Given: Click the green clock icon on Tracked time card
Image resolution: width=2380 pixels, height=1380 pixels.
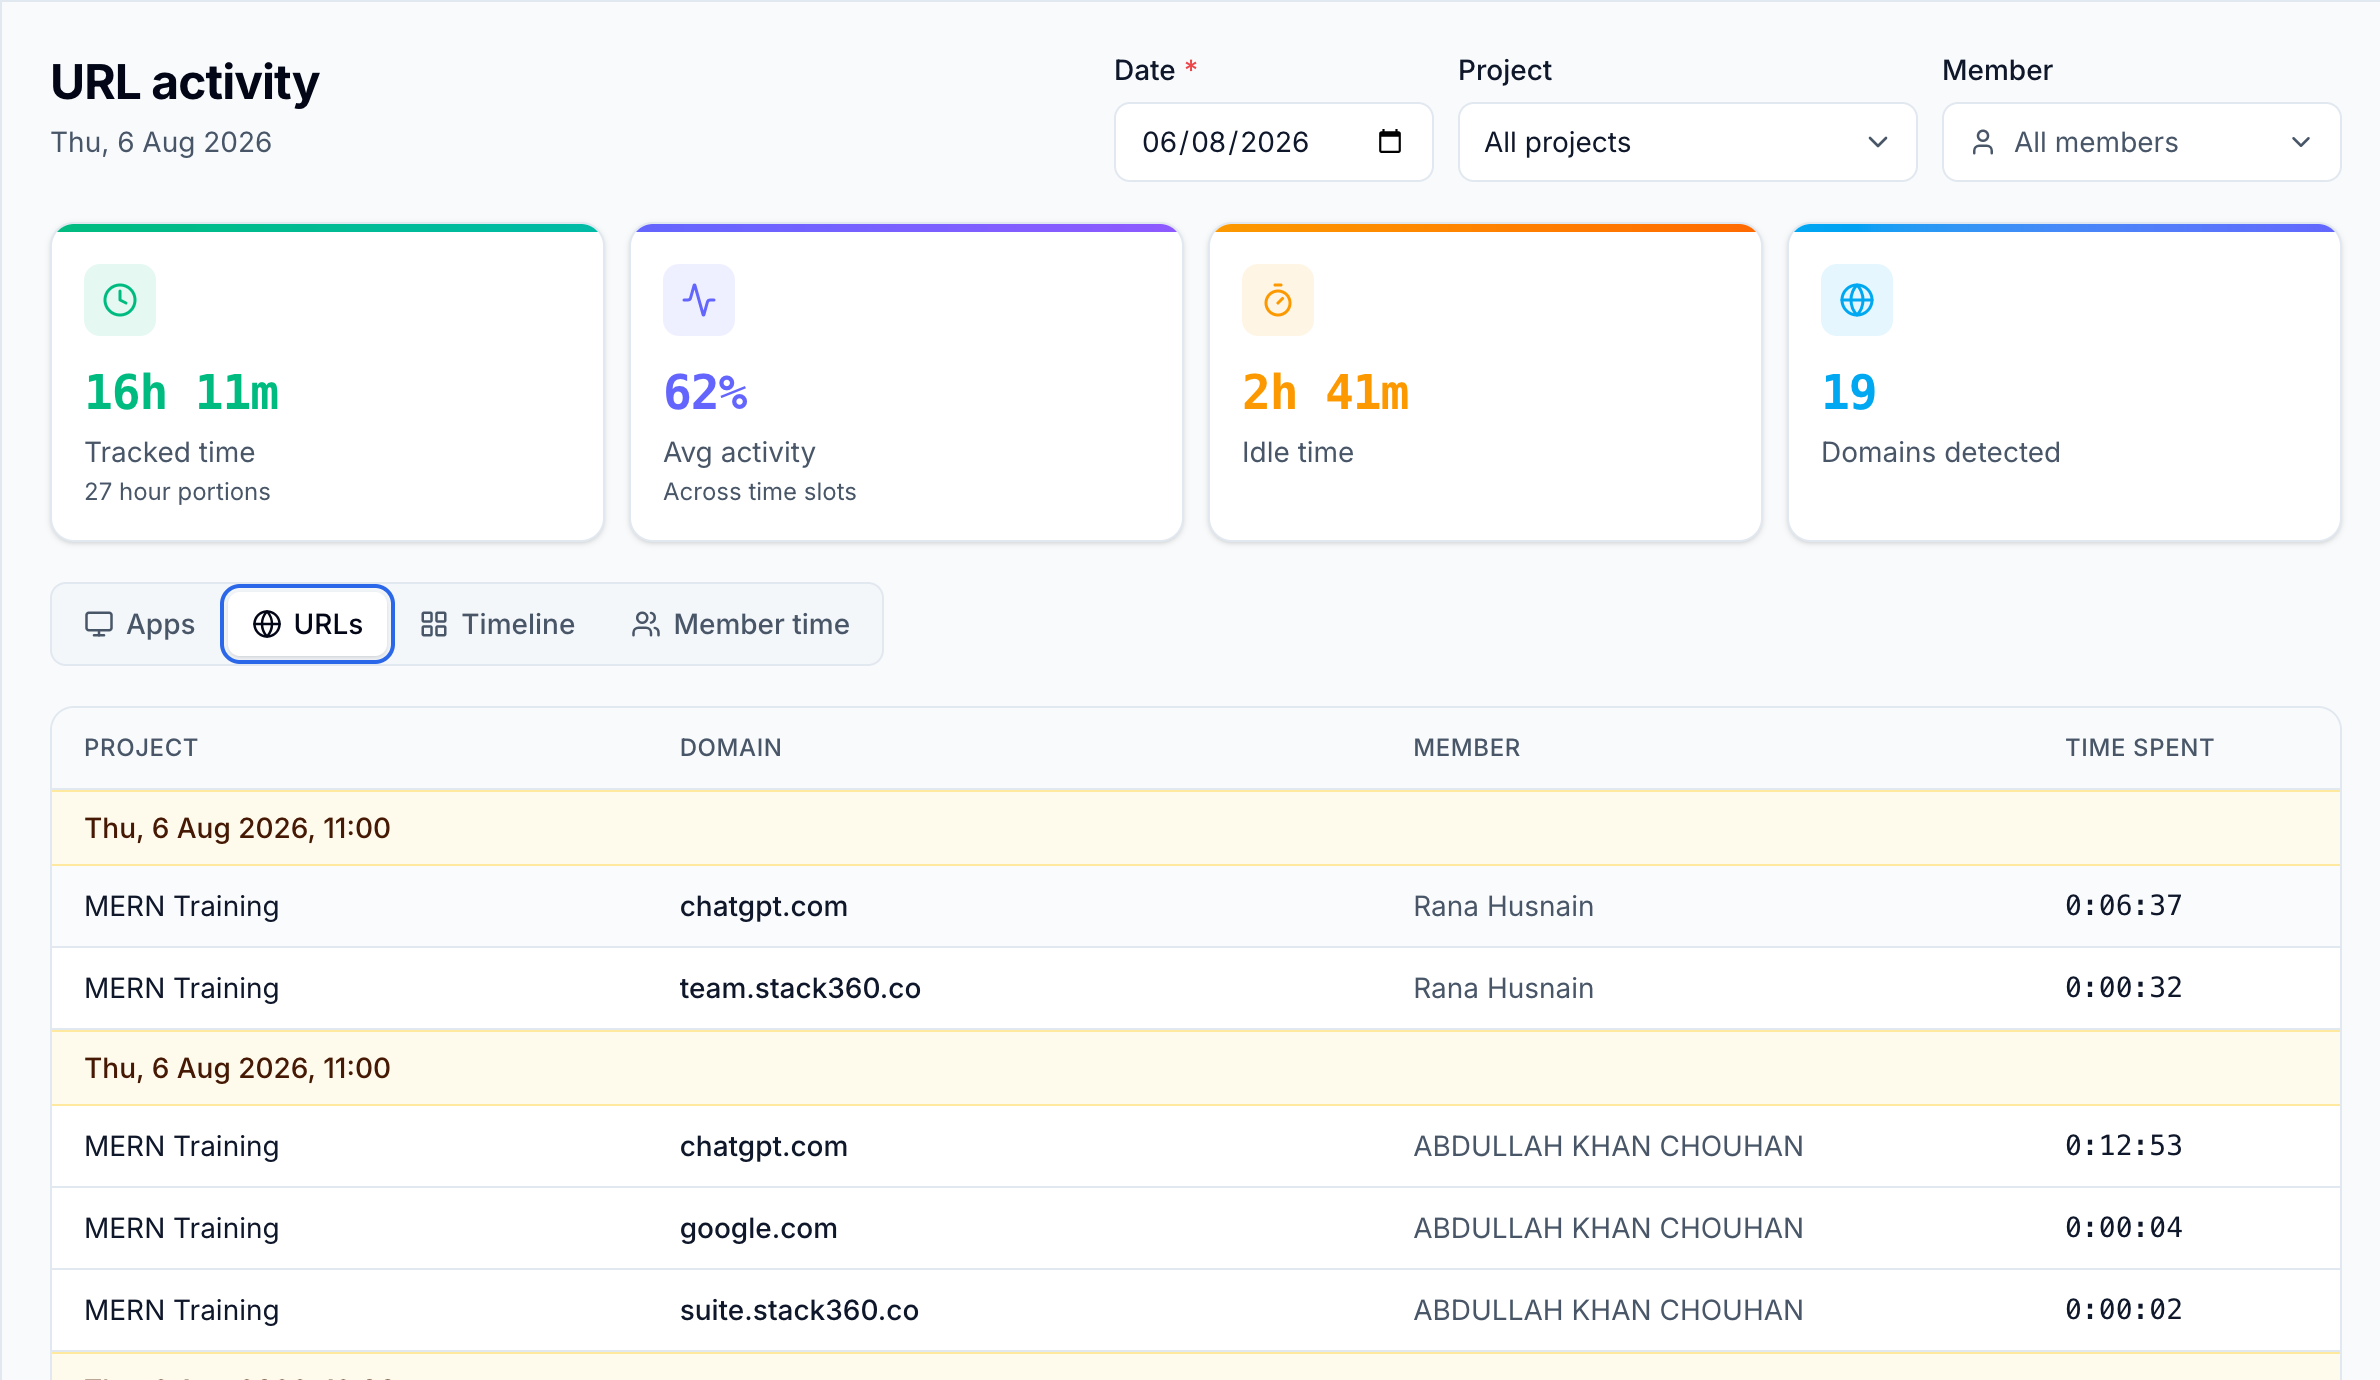Looking at the screenshot, I should tap(120, 300).
